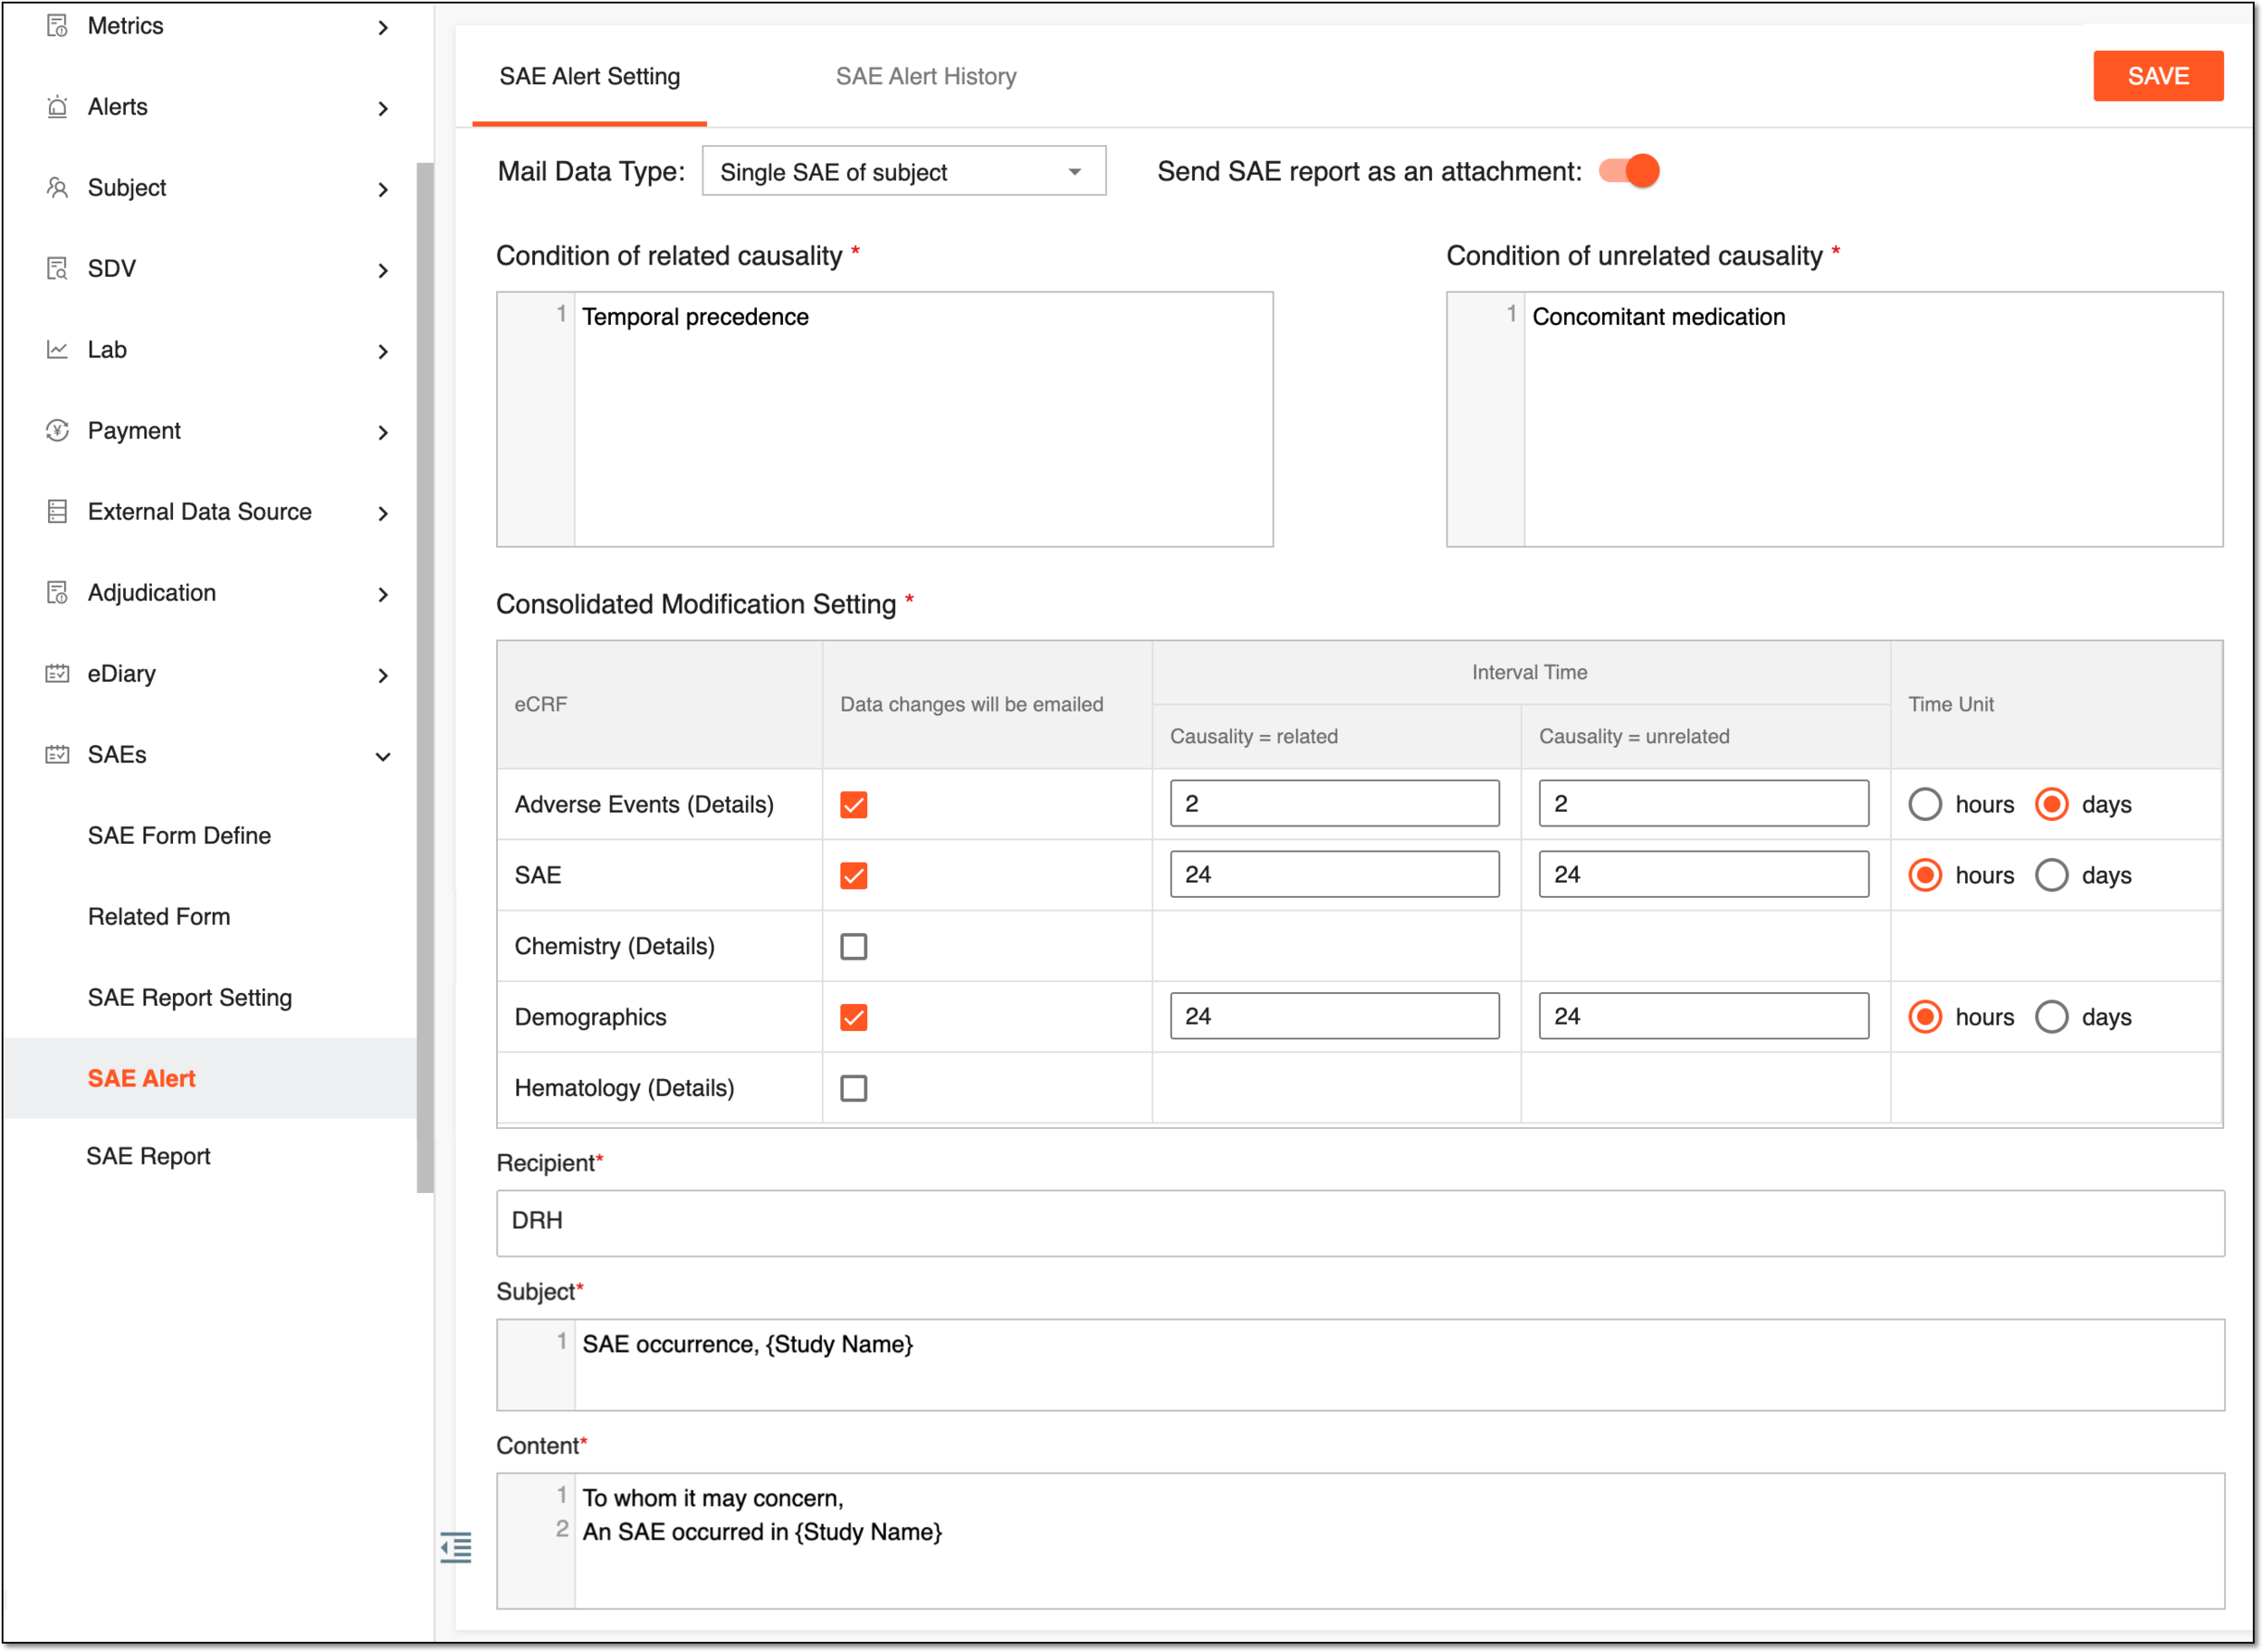Click the Content template editor

coord(1360,1541)
